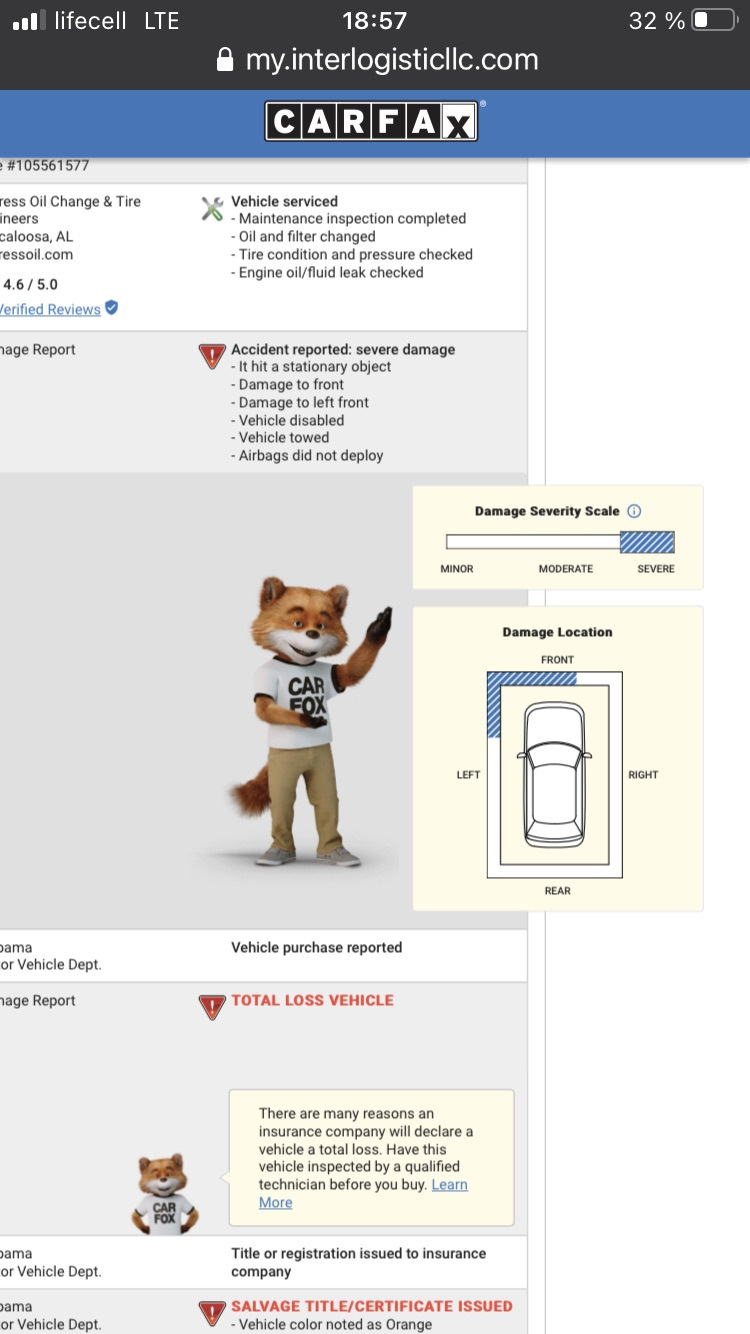Viewport: 750px width, 1334px height.
Task: Tap the red accident warning icon
Action: click(212, 356)
